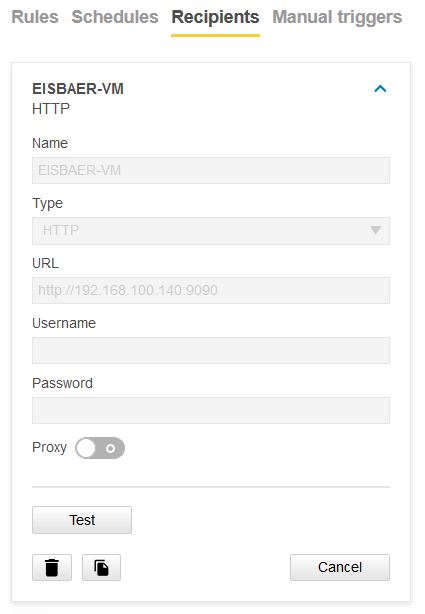Image resolution: width=425 pixels, height=614 pixels.
Task: Duplicate the recipient using the copy icon
Action: tap(101, 567)
